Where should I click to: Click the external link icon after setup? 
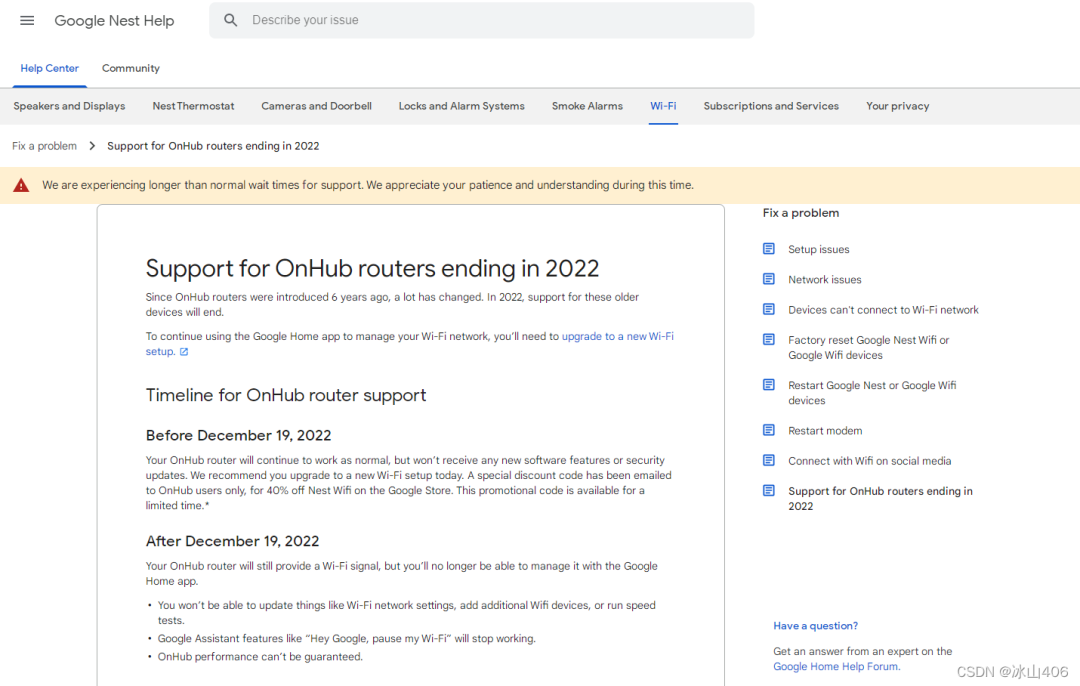184,352
